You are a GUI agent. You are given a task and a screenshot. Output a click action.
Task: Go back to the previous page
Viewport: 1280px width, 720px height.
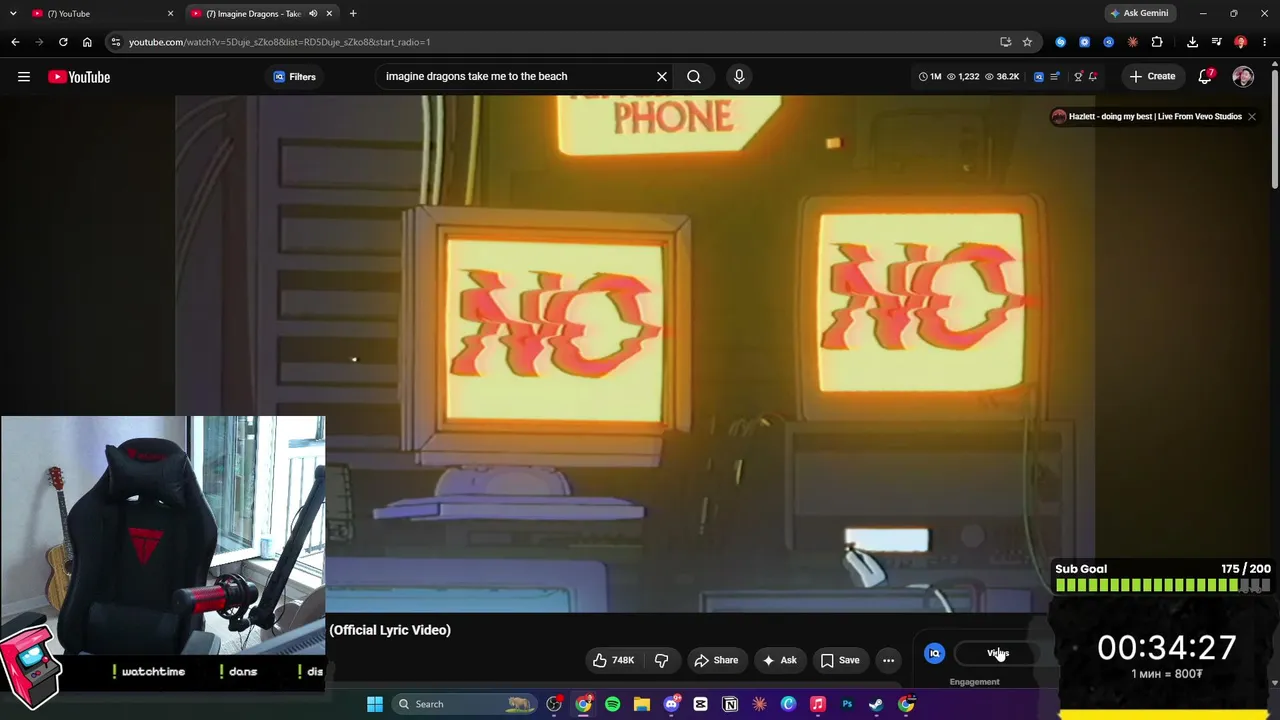[15, 42]
